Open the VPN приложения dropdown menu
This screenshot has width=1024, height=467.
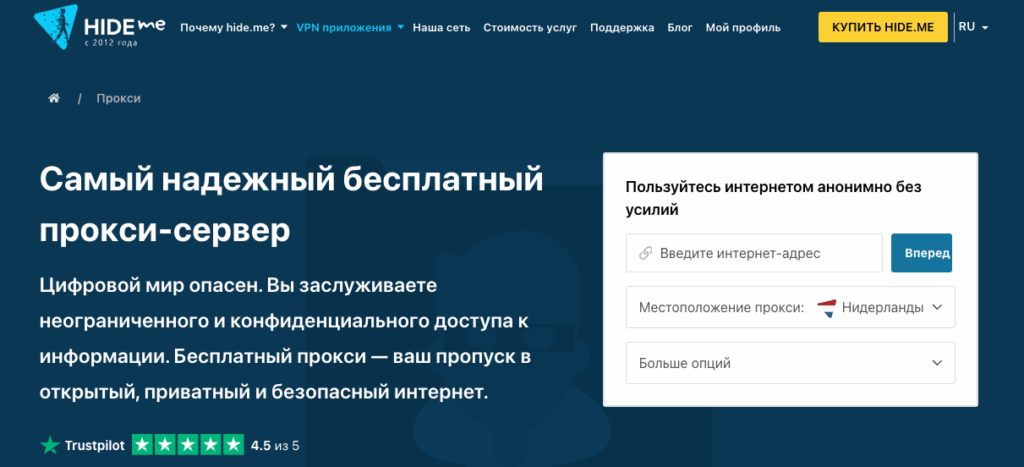click(x=350, y=28)
